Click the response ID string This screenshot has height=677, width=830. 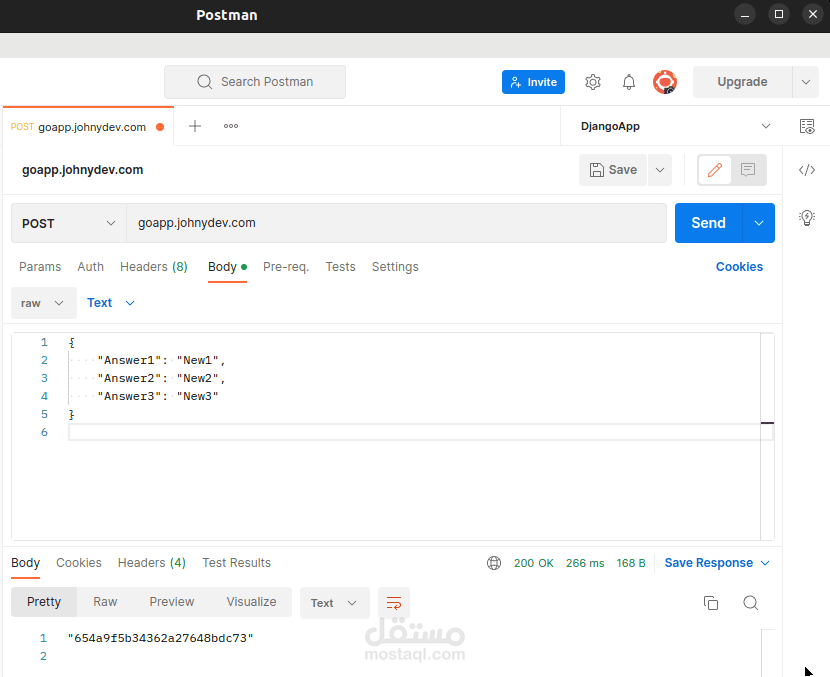[160, 638]
